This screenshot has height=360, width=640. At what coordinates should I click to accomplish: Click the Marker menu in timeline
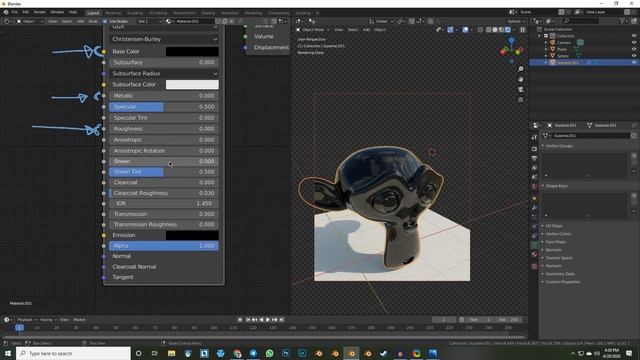click(79, 320)
